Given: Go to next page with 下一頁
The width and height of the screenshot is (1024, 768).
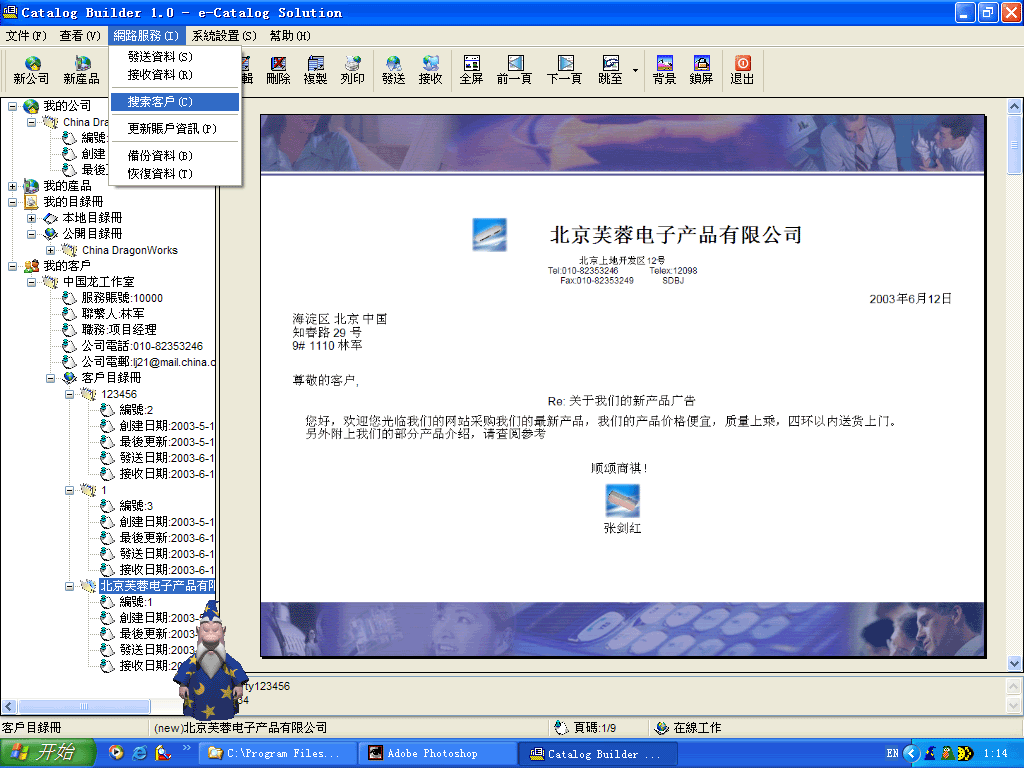Looking at the screenshot, I should click(564, 70).
